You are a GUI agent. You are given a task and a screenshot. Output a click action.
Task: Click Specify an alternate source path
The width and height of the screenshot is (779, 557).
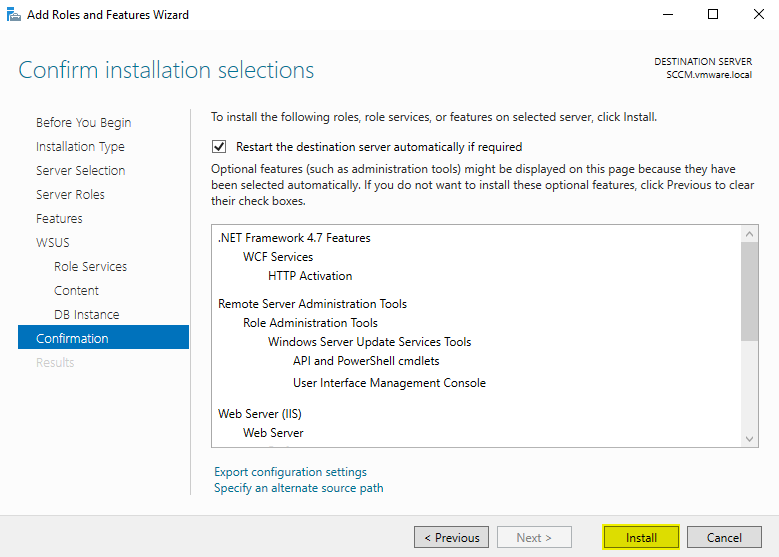(x=298, y=488)
